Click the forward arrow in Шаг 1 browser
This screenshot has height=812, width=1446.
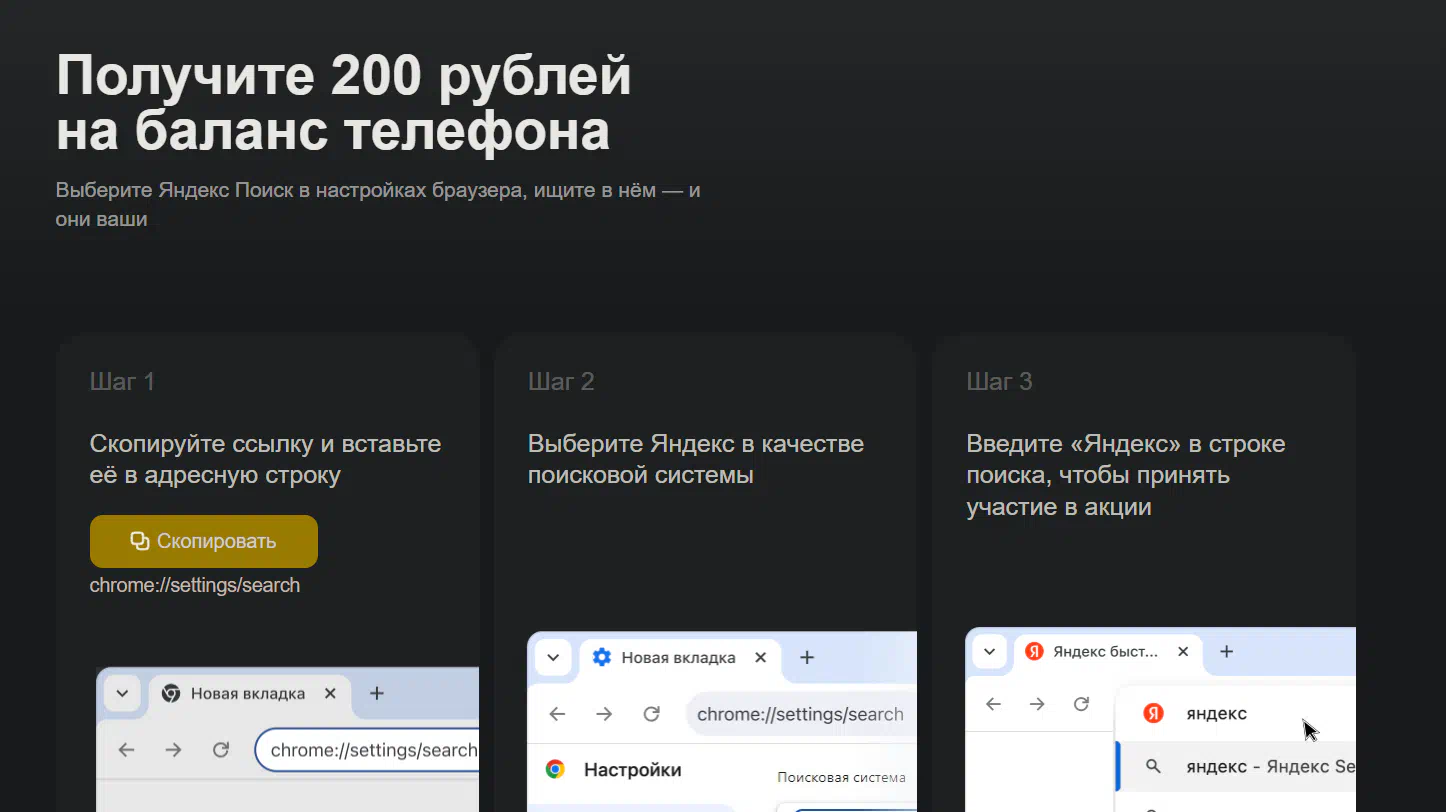[173, 749]
